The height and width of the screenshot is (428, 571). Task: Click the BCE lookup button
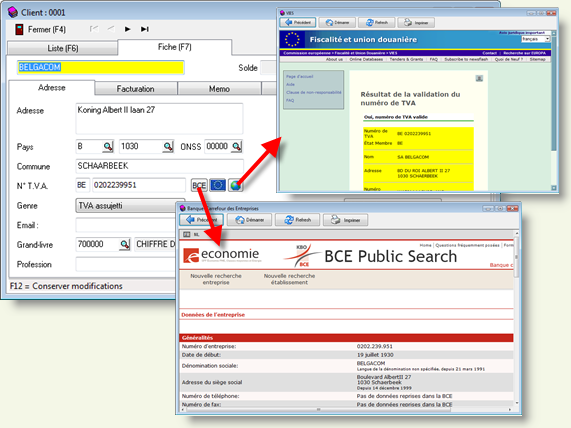click(x=199, y=185)
